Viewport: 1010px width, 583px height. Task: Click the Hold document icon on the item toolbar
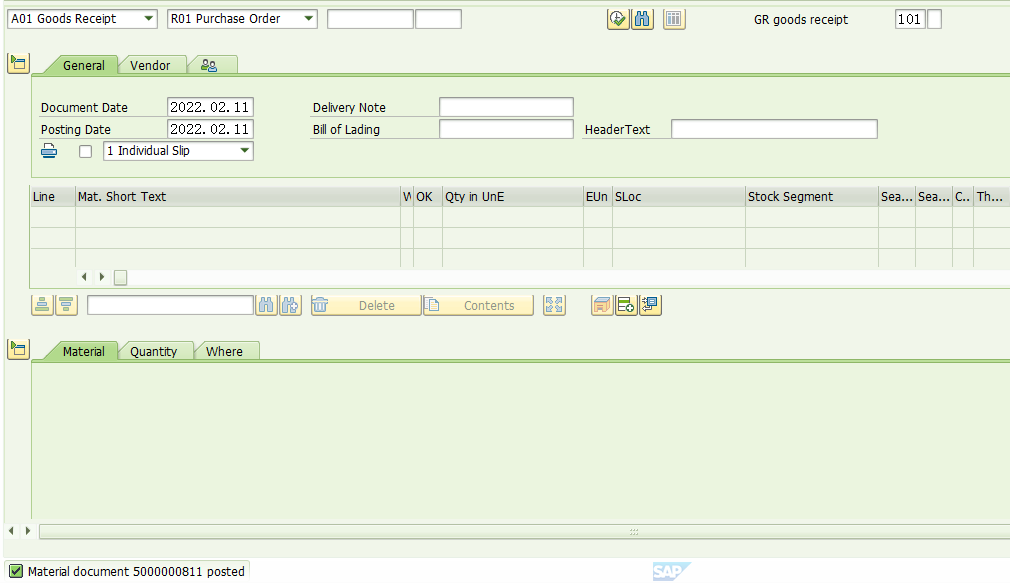(601, 305)
